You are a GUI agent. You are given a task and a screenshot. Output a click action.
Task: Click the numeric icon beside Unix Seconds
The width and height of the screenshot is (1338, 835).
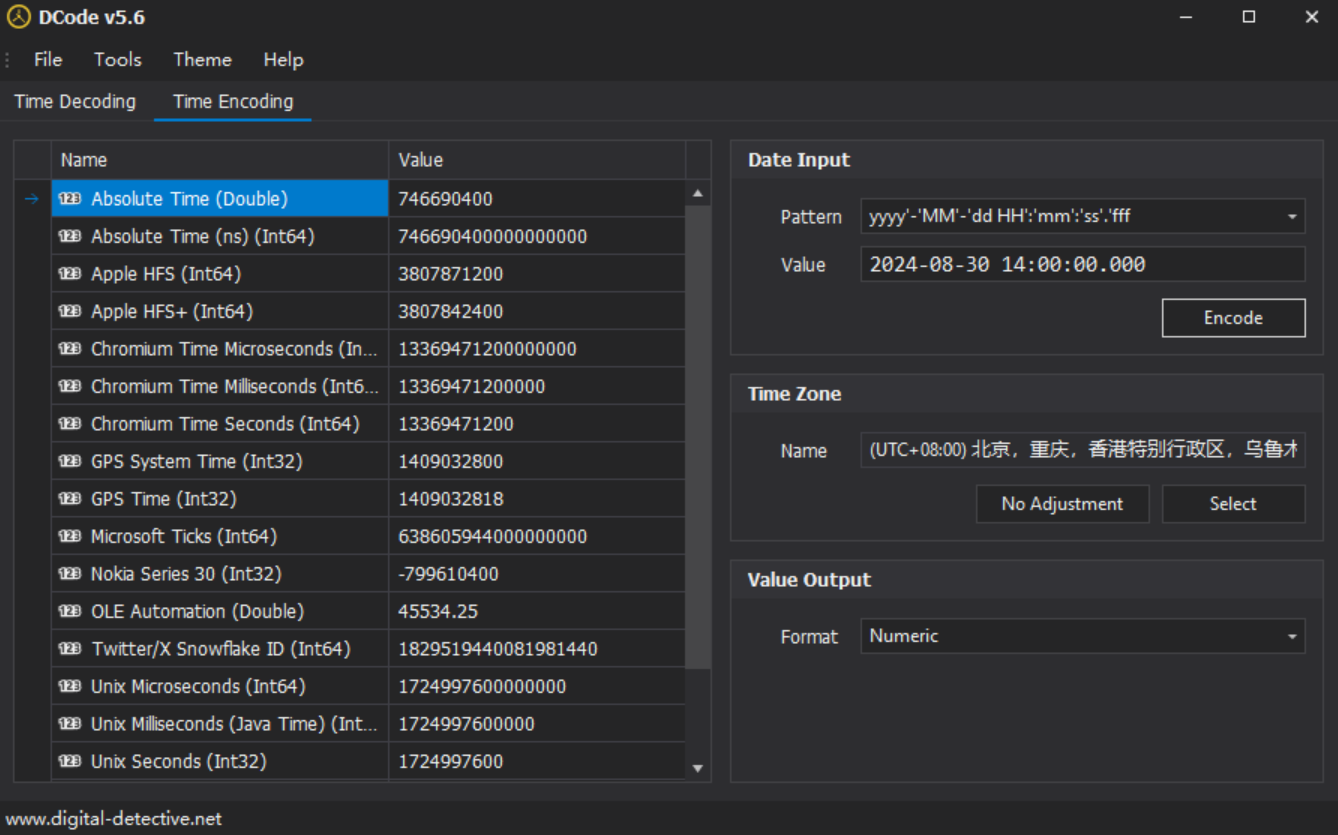(x=70, y=762)
